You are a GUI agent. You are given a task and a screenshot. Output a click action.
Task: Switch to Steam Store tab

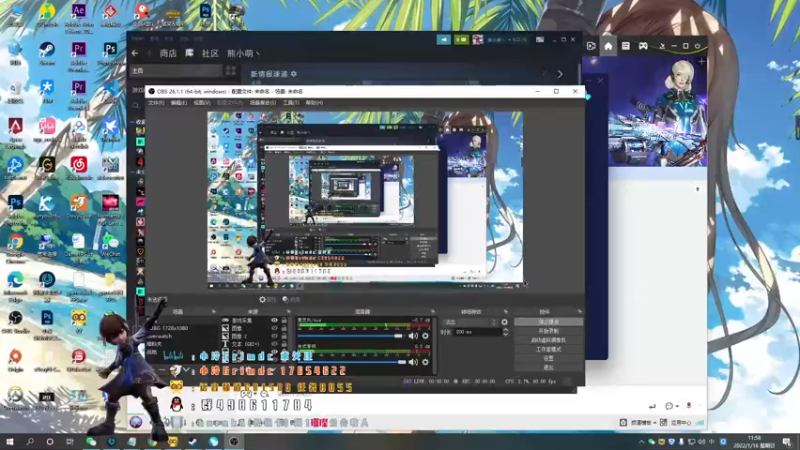(168, 53)
